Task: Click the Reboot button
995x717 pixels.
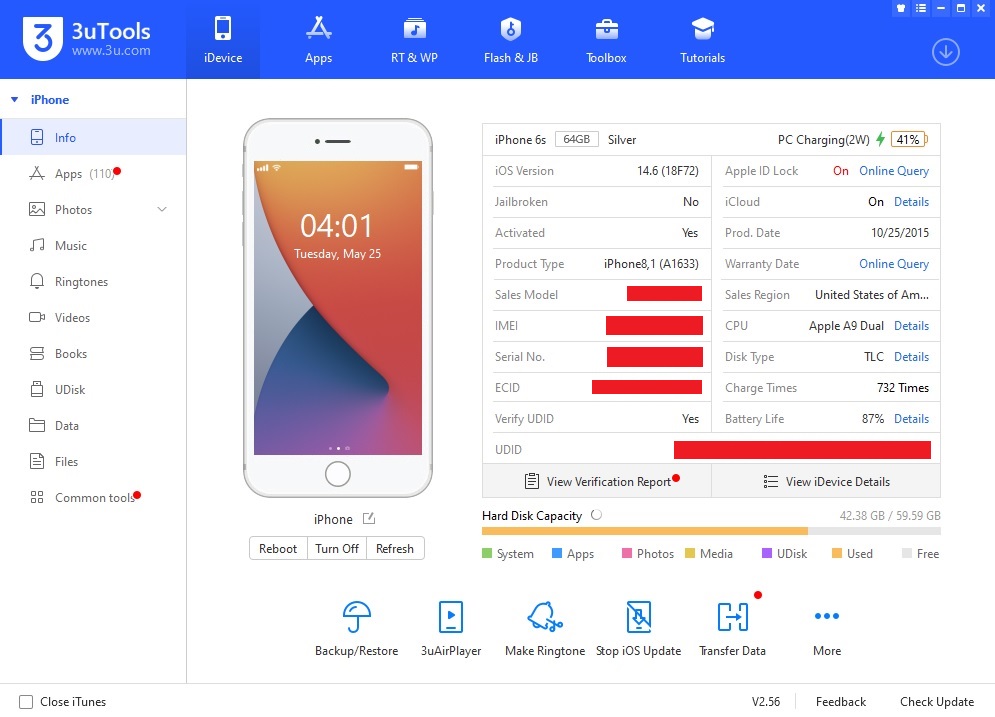Action: [277, 548]
